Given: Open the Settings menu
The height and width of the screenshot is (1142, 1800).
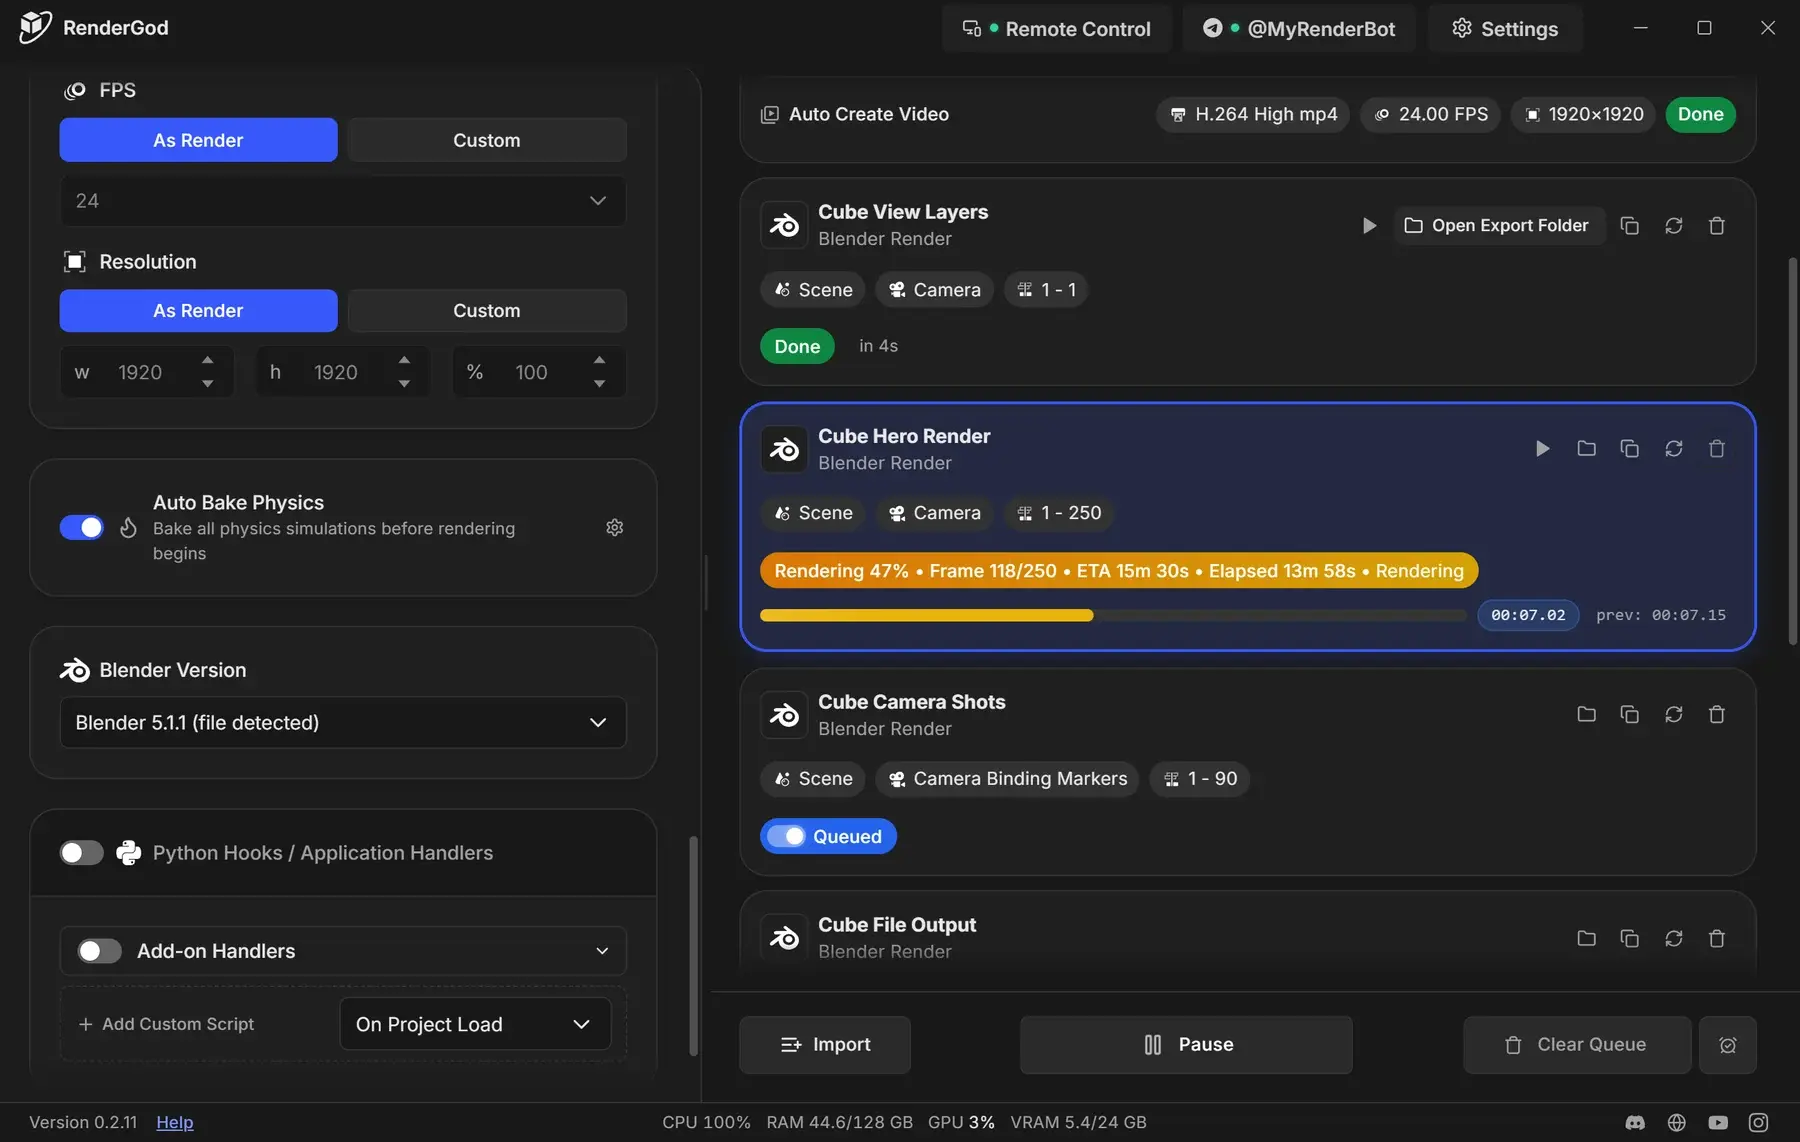Looking at the screenshot, I should (x=1505, y=28).
